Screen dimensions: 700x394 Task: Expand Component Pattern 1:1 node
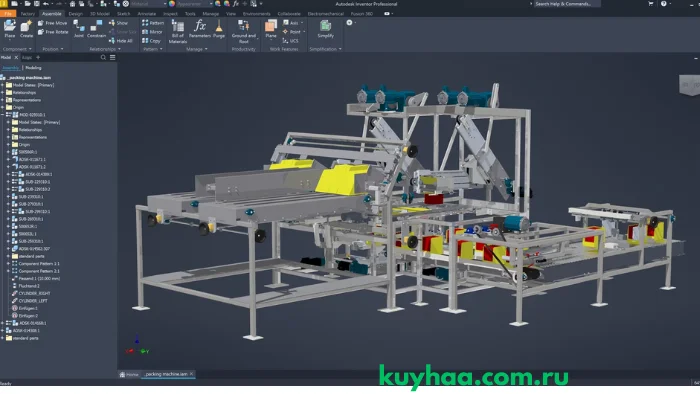point(8,264)
